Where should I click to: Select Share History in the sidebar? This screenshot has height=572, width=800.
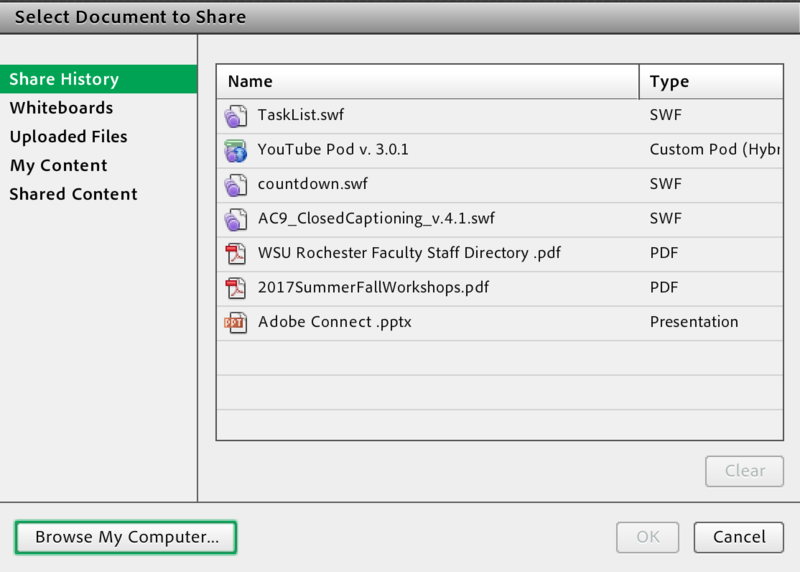[64, 79]
